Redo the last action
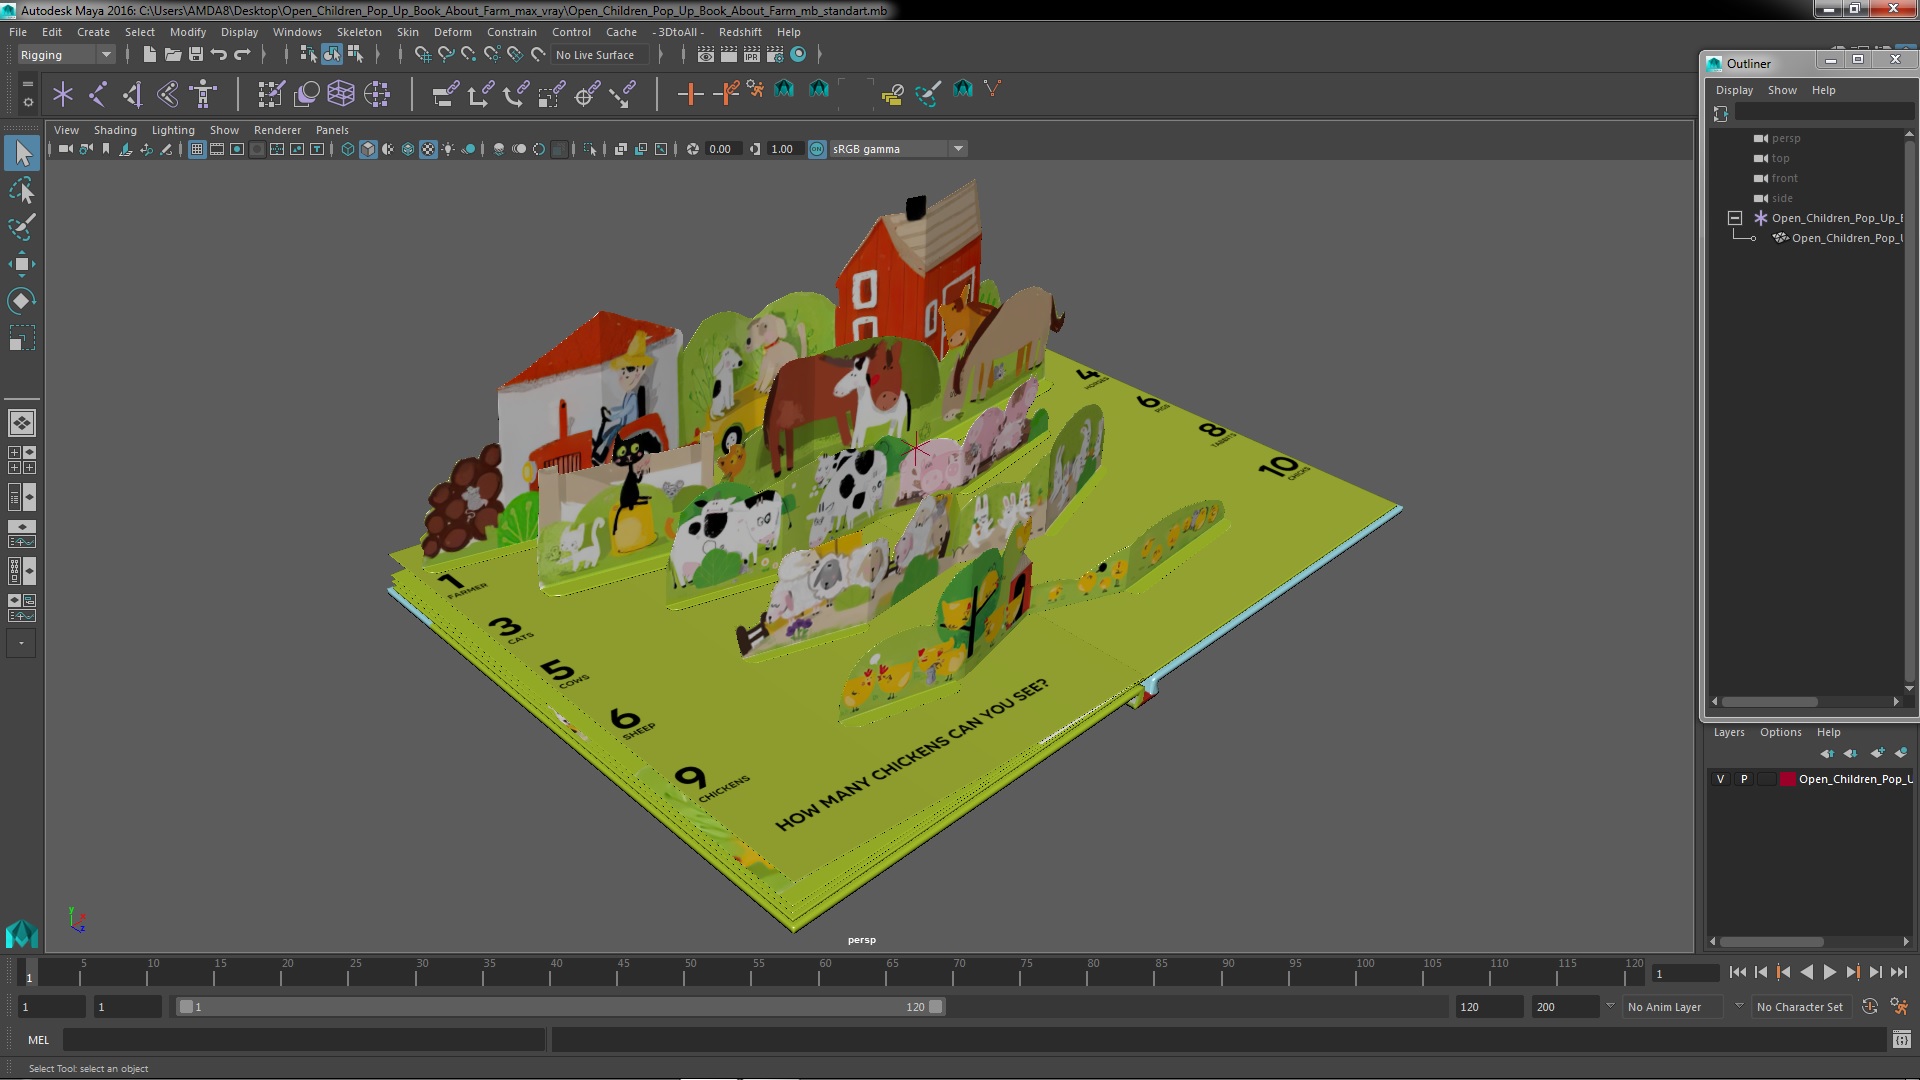 [242, 55]
